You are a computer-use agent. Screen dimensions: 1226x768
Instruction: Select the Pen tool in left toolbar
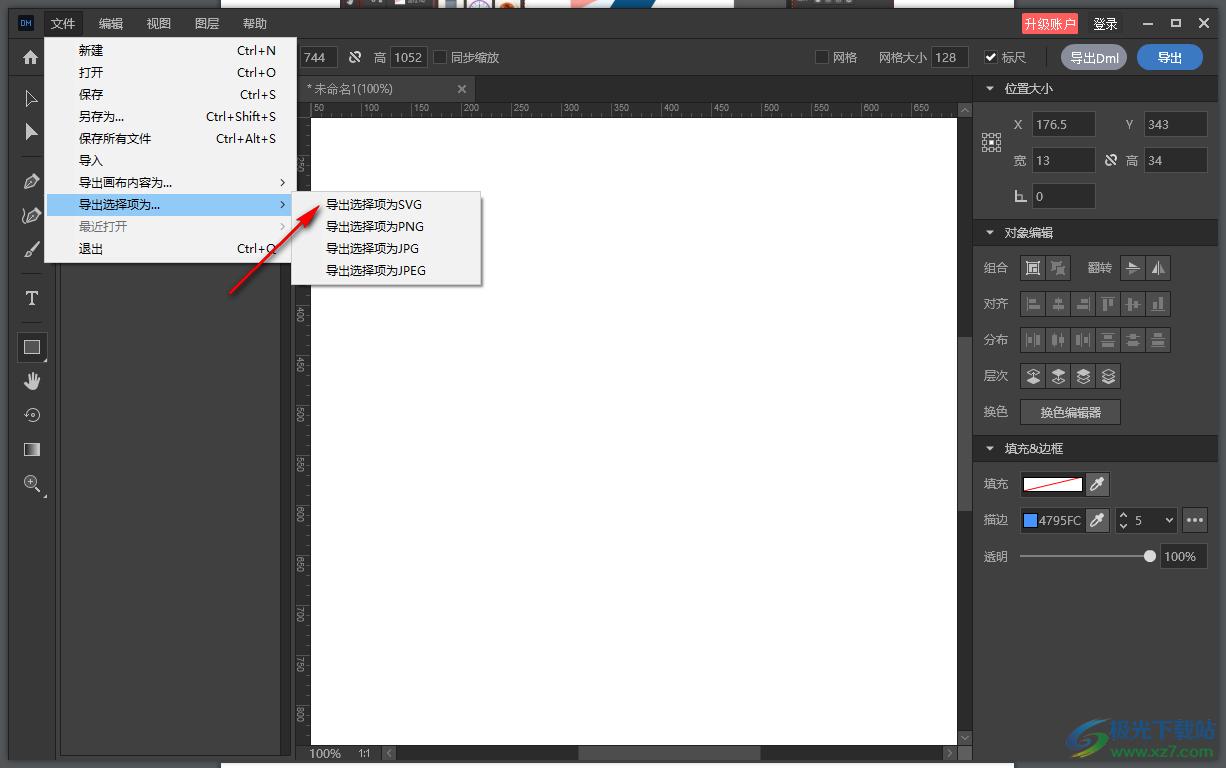pos(31,182)
